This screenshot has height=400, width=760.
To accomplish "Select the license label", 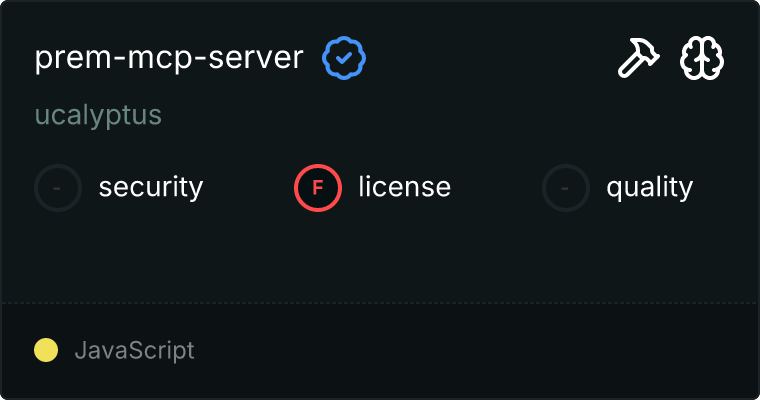I will pos(404,187).
